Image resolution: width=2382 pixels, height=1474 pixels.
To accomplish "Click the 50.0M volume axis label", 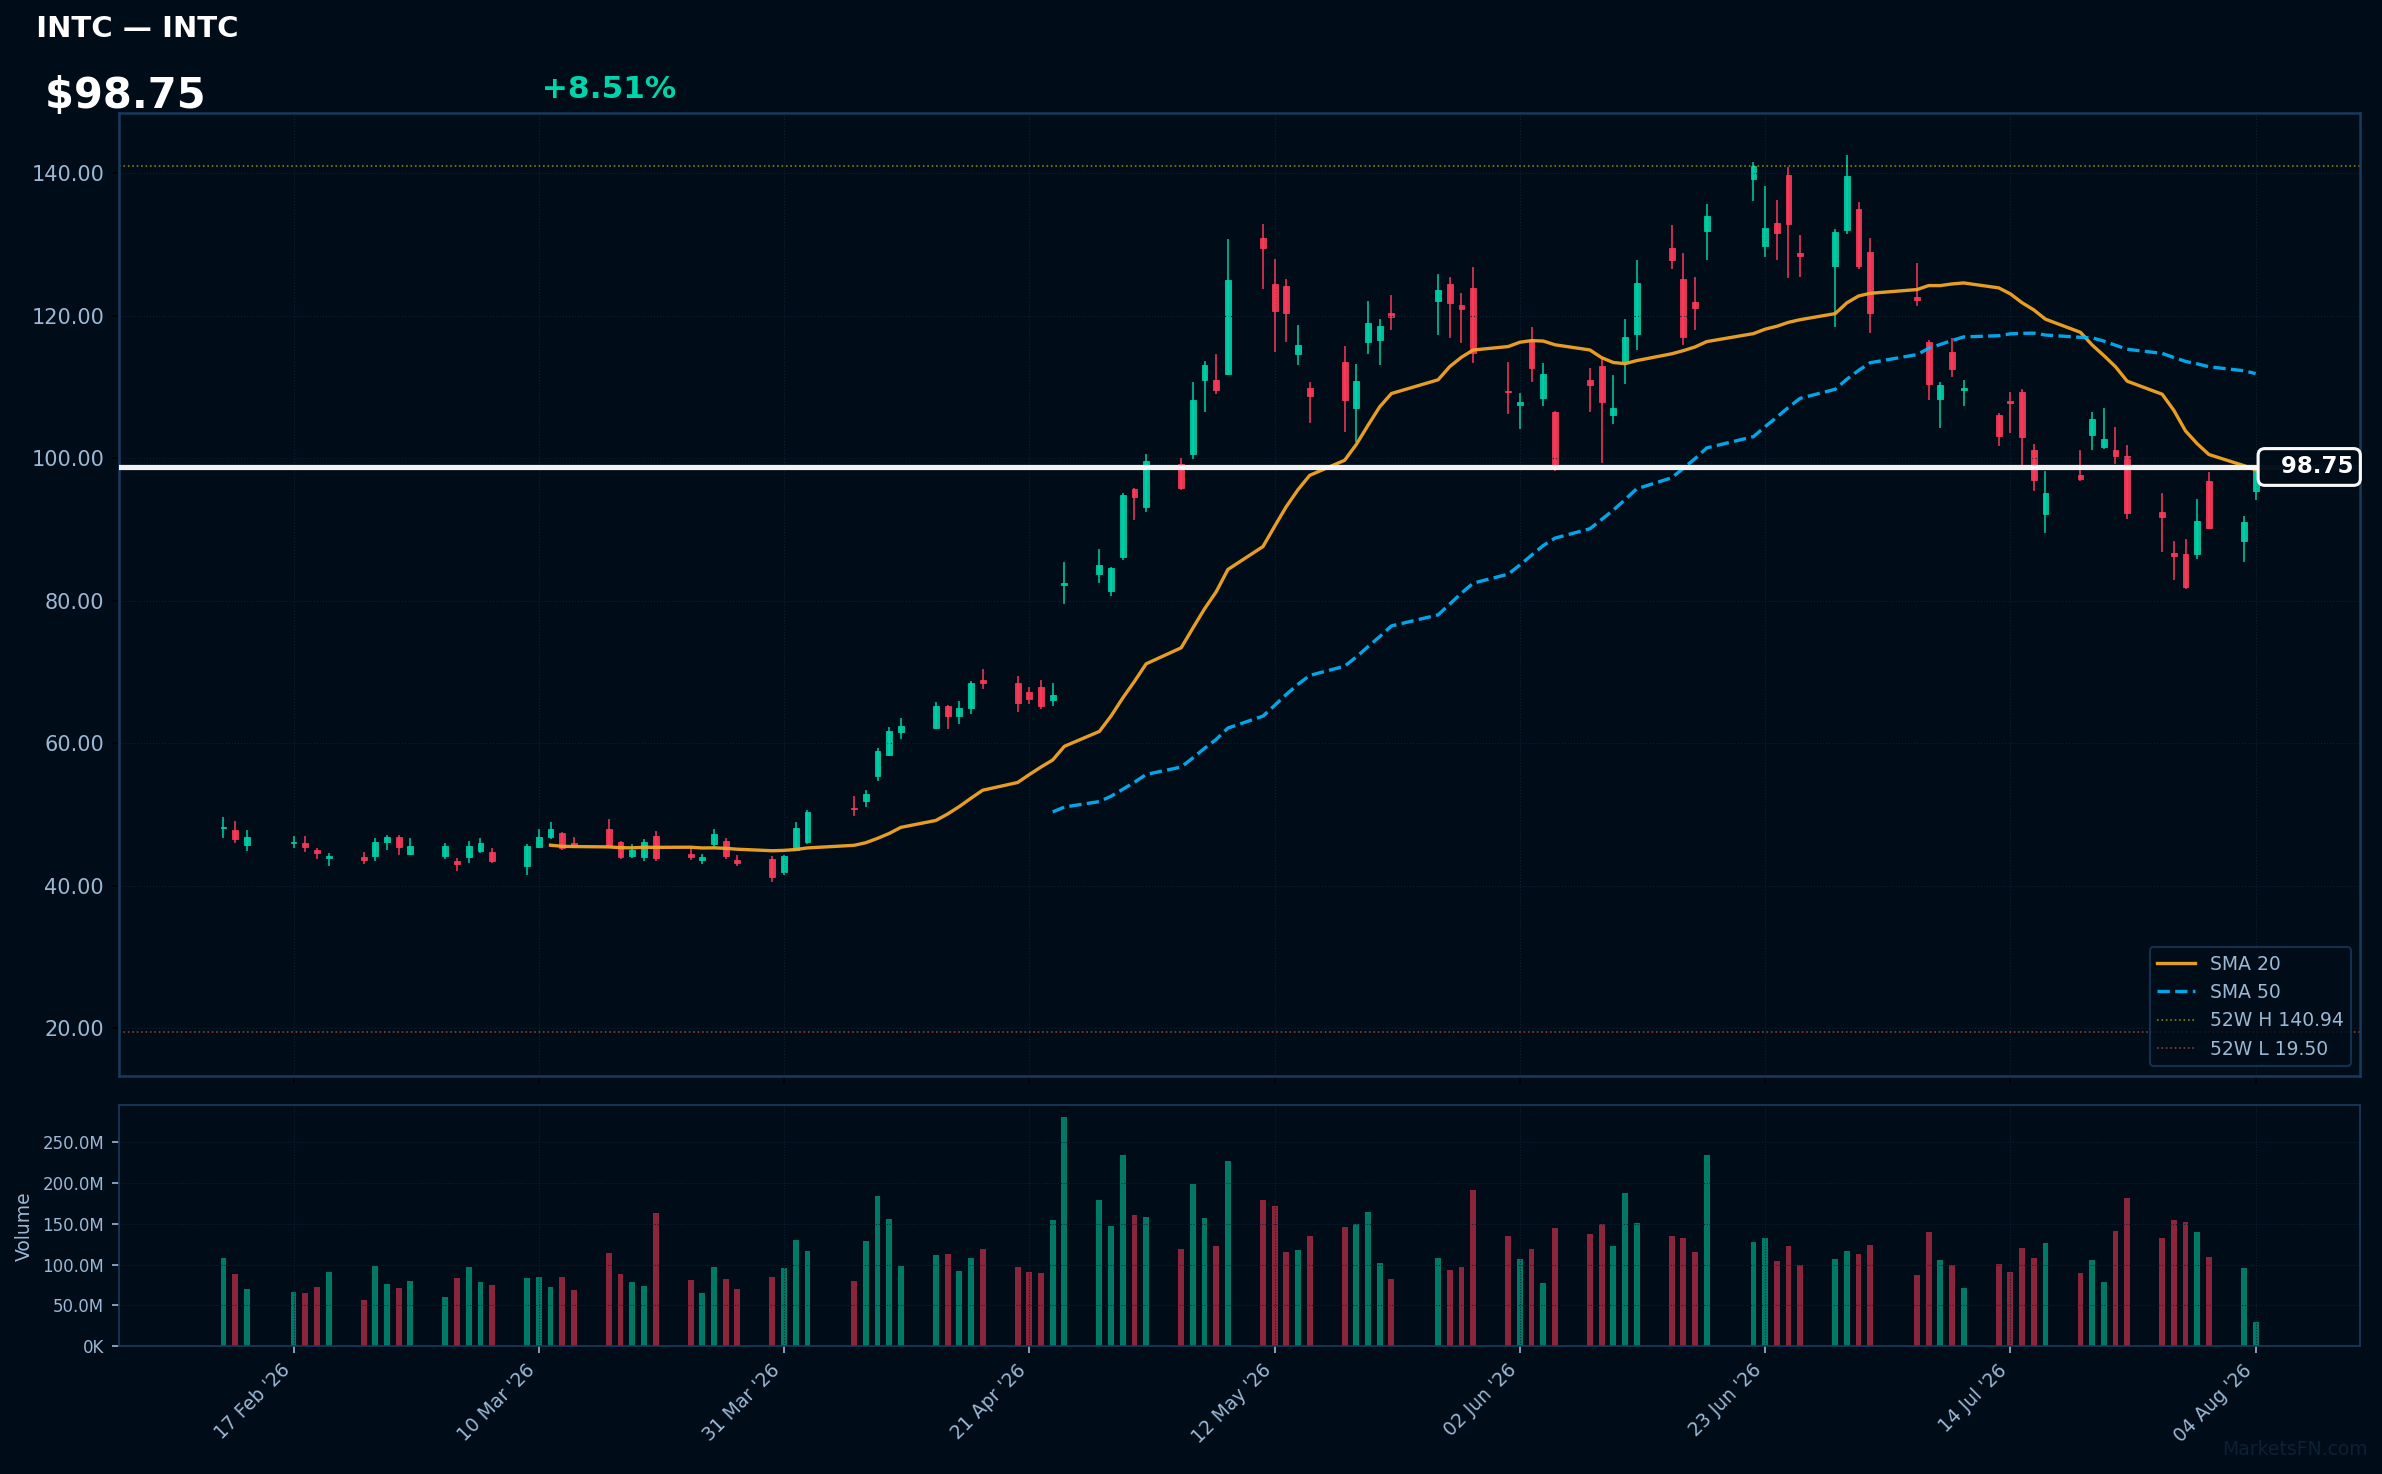I will 78,1306.
